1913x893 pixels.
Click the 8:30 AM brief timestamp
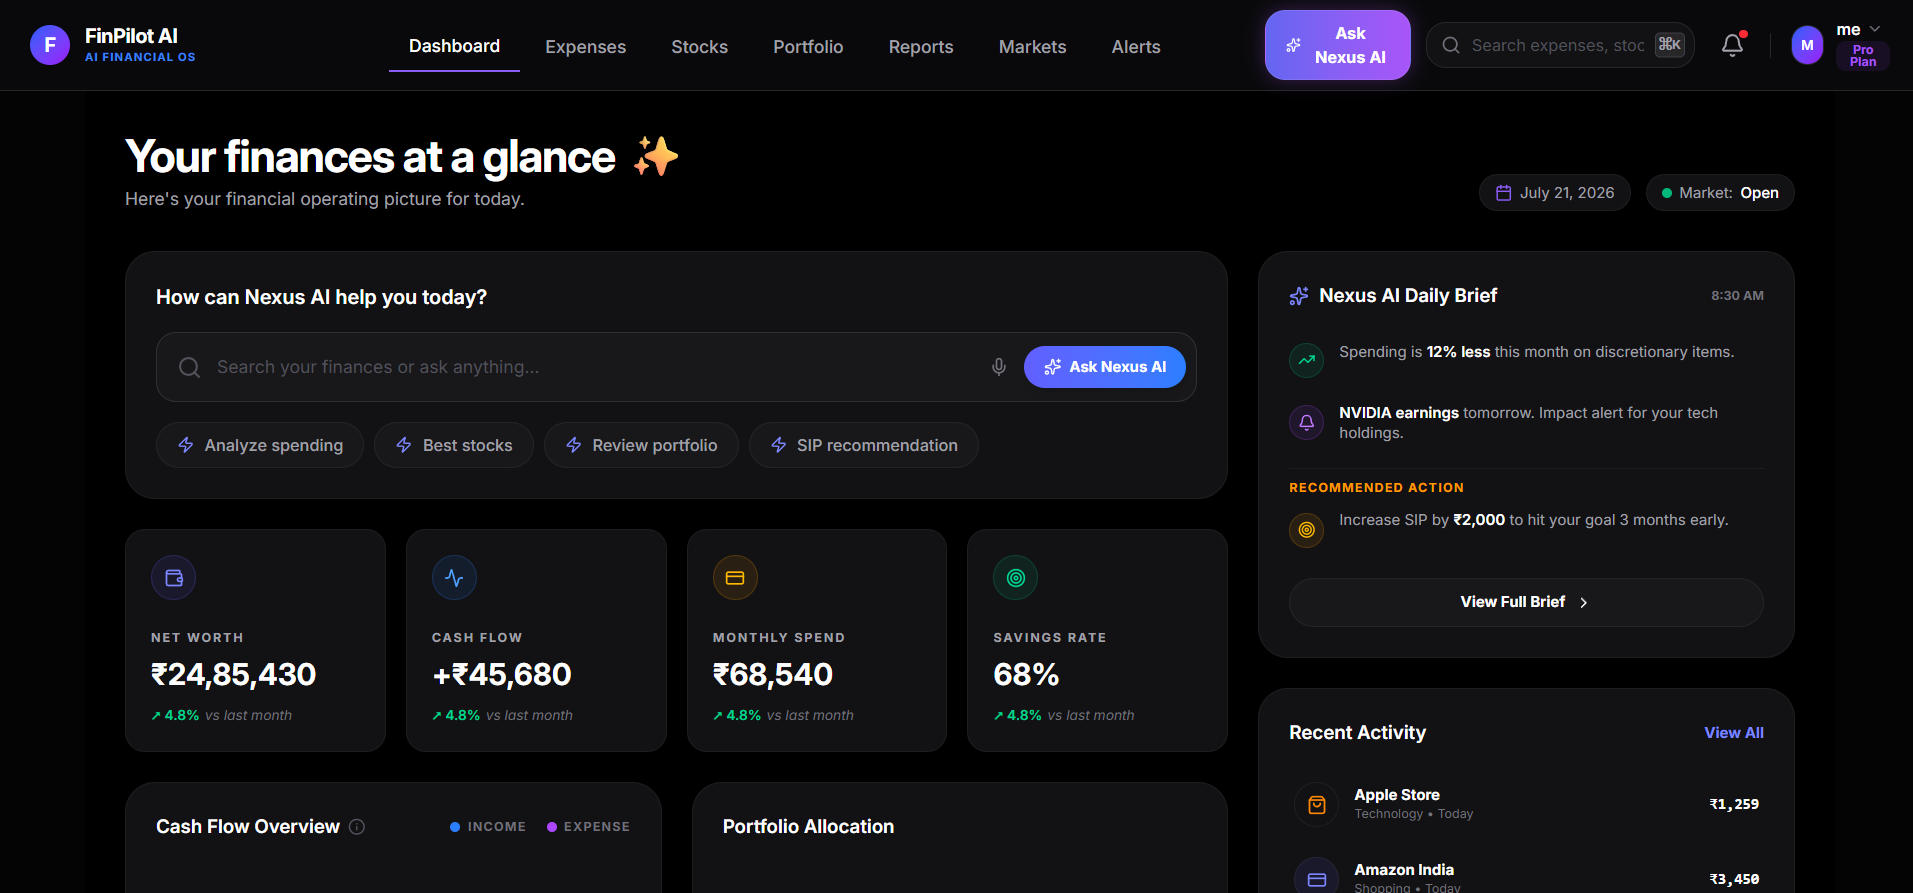pyautogui.click(x=1737, y=296)
